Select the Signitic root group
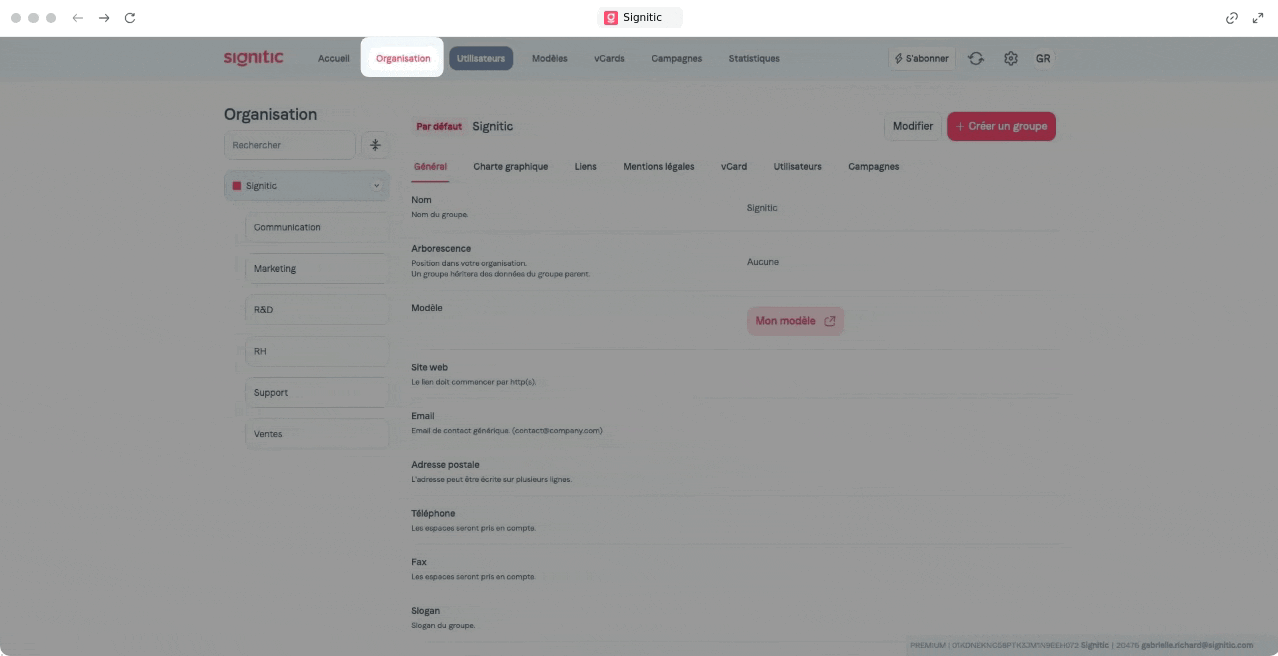This screenshot has width=1278, height=656. (307, 186)
